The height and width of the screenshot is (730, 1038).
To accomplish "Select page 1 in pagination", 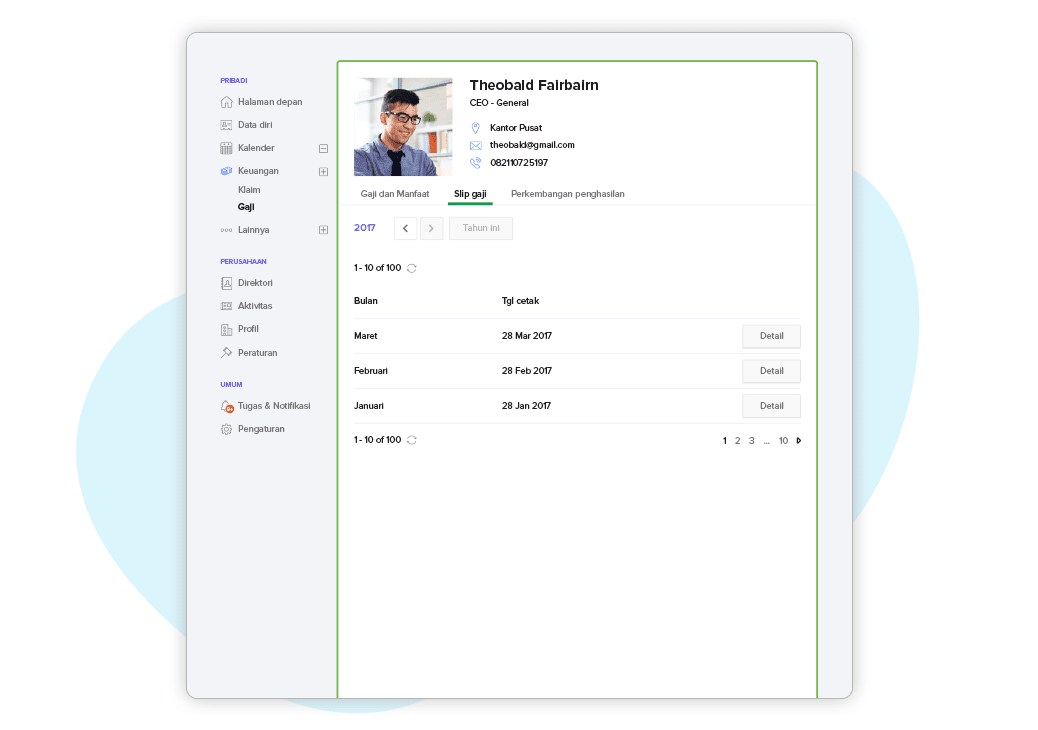I will [725, 441].
